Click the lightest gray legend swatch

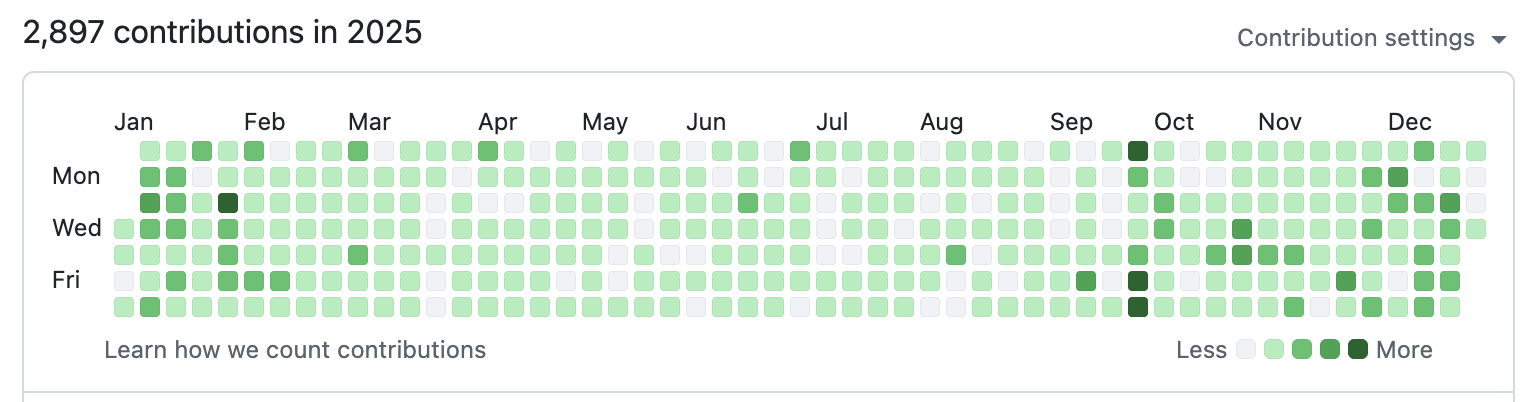pyautogui.click(x=1246, y=350)
